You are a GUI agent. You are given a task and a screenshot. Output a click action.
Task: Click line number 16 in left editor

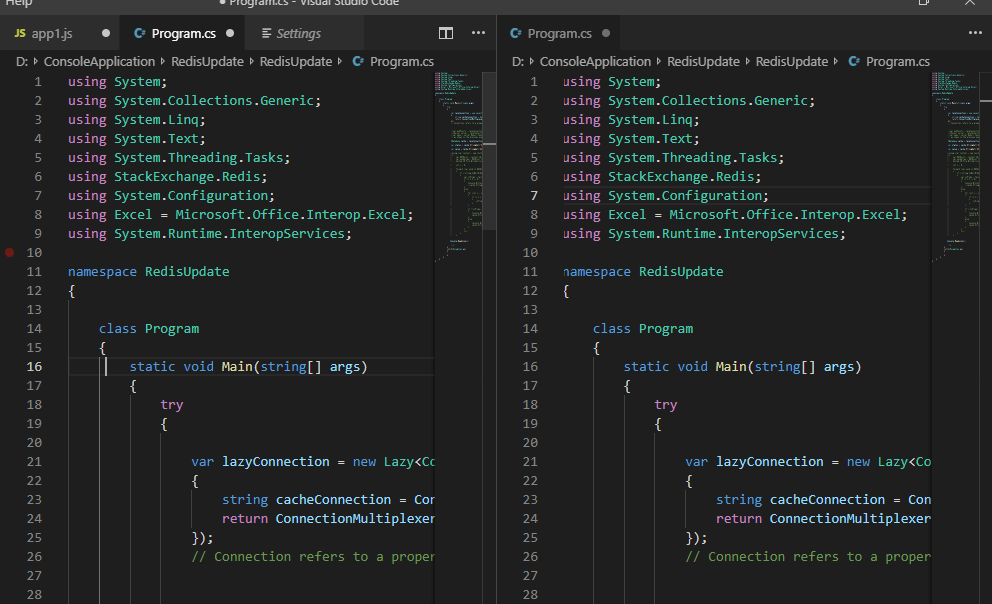point(34,366)
